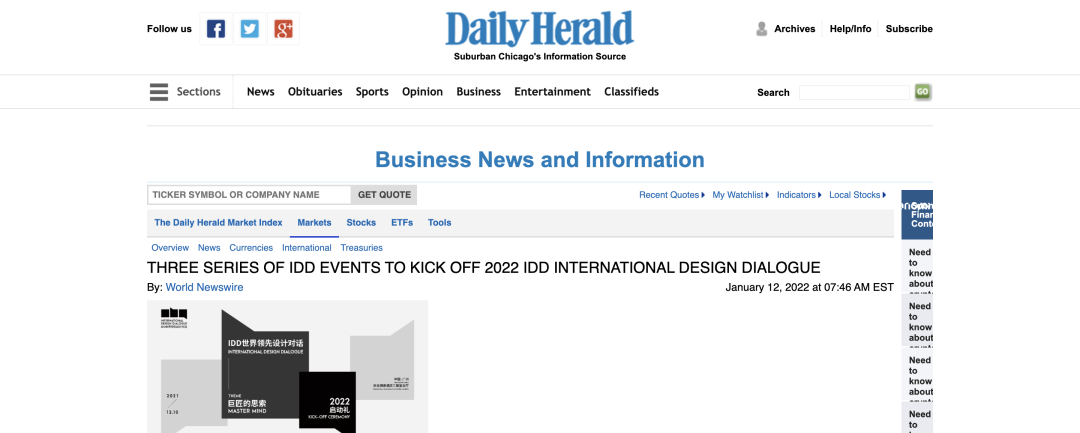Focus the site search input field
This screenshot has width=1080, height=433.
(854, 92)
